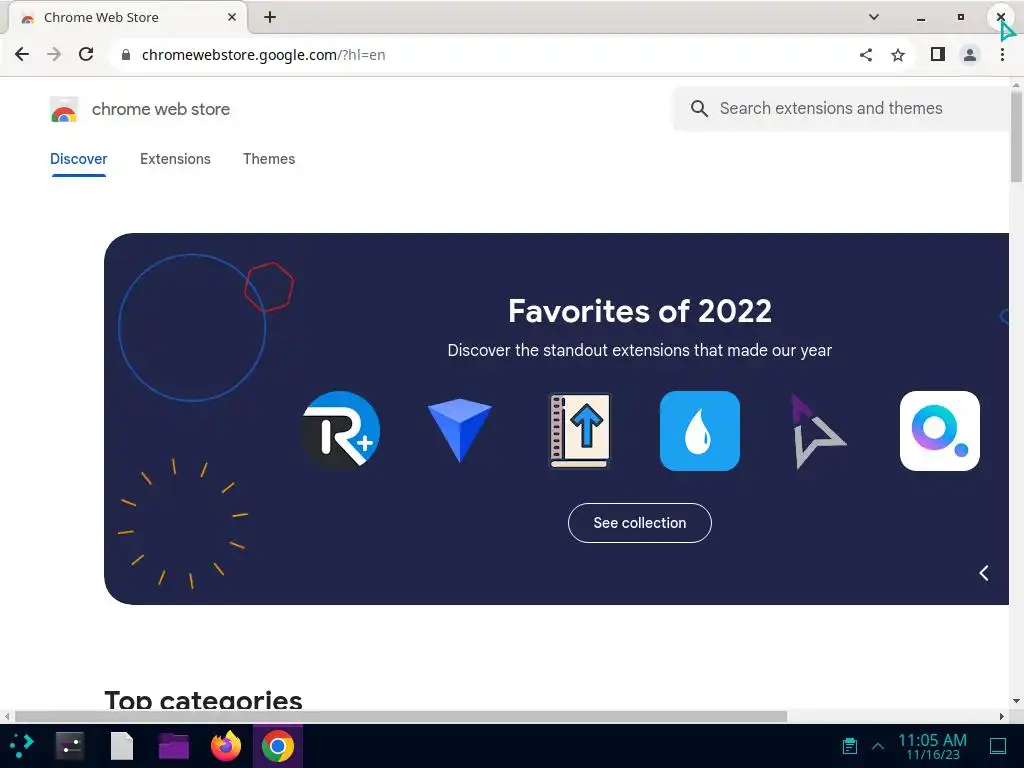This screenshot has height=768, width=1024.
Task: Click the vertical page scrollbar thumb
Action: [x=1016, y=136]
